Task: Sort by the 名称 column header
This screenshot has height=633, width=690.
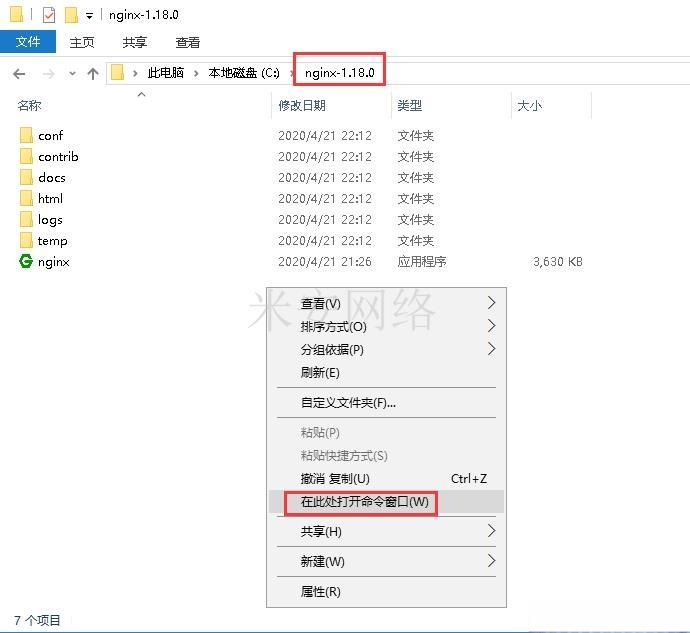Action: tap(29, 106)
